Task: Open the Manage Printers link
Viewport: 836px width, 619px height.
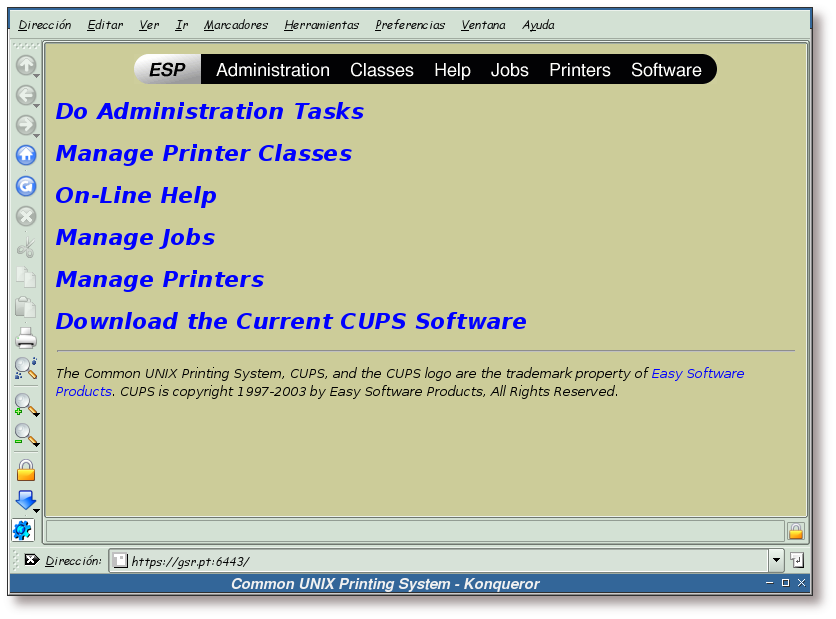Action: pyautogui.click(x=160, y=279)
